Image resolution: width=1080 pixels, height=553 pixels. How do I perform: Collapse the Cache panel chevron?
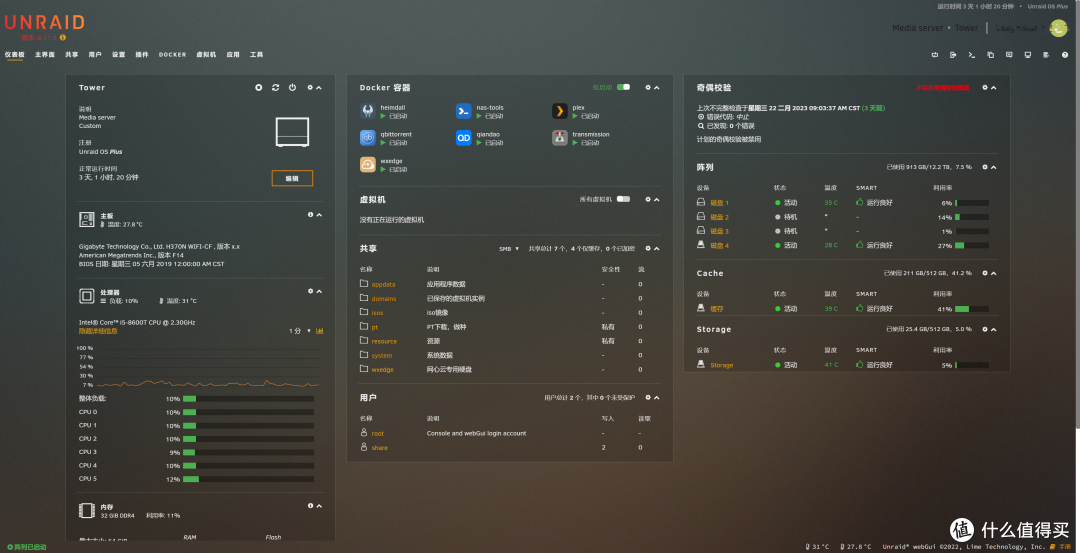tap(994, 273)
